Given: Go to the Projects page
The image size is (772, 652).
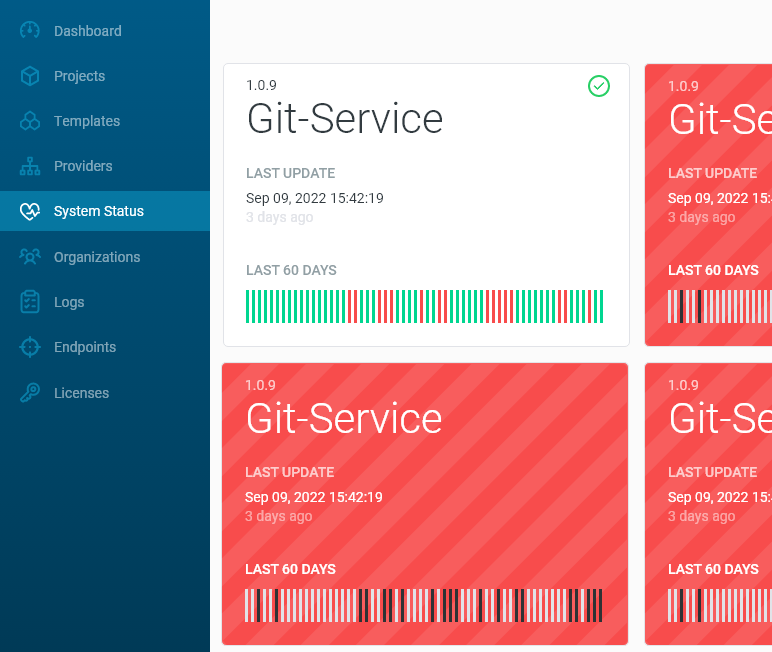Looking at the screenshot, I should click(x=79, y=76).
